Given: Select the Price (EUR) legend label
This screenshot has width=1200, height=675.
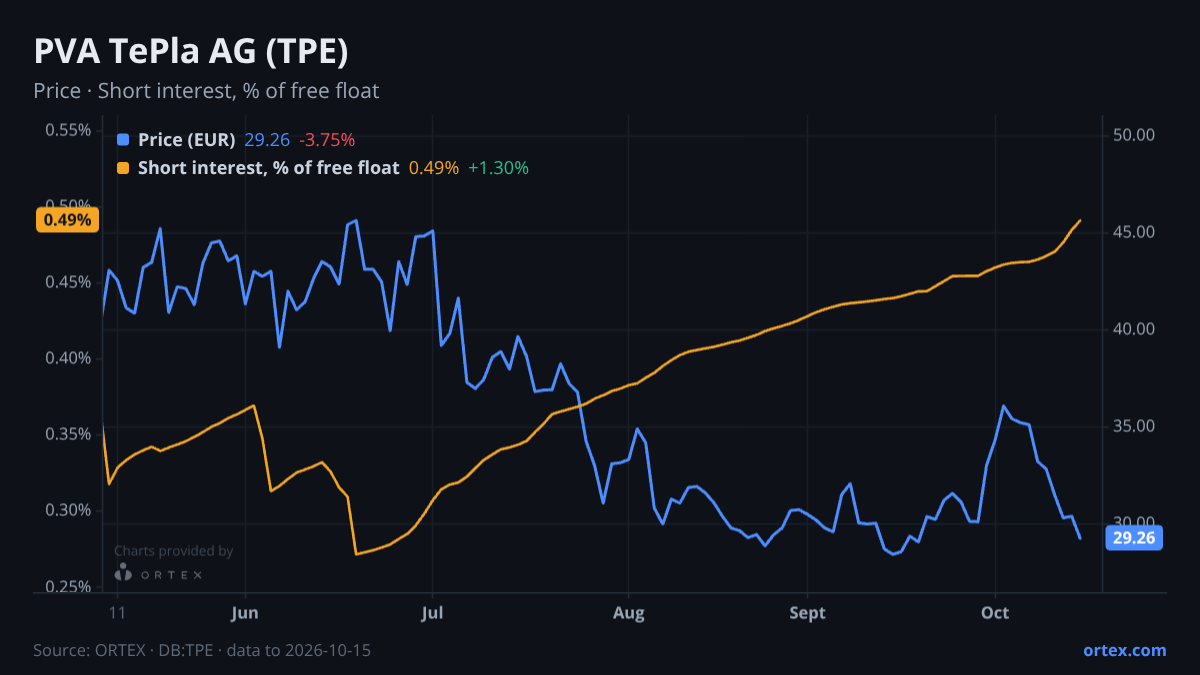Looking at the screenshot, I should pyautogui.click(x=187, y=140).
